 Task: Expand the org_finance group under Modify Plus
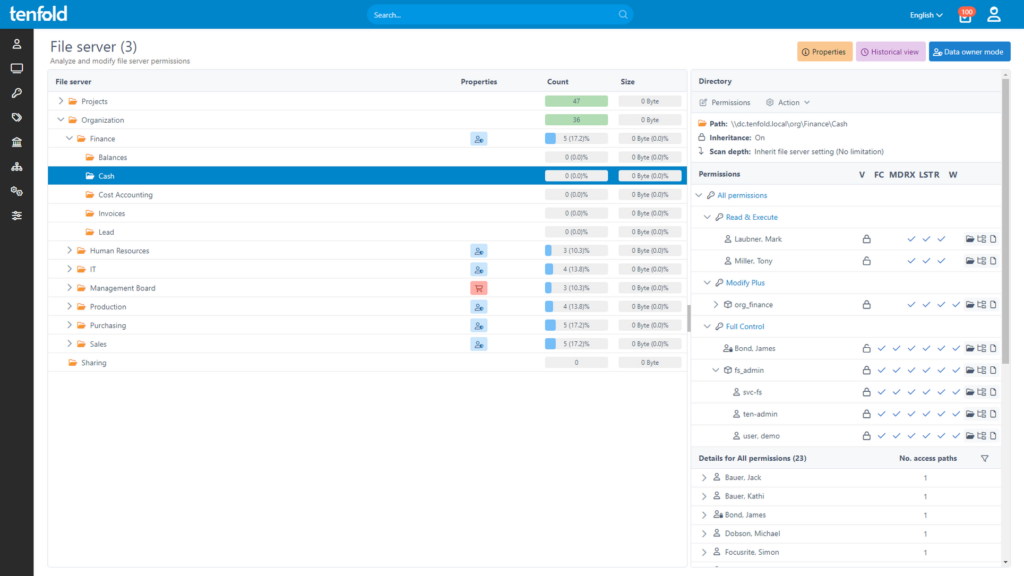coord(715,305)
